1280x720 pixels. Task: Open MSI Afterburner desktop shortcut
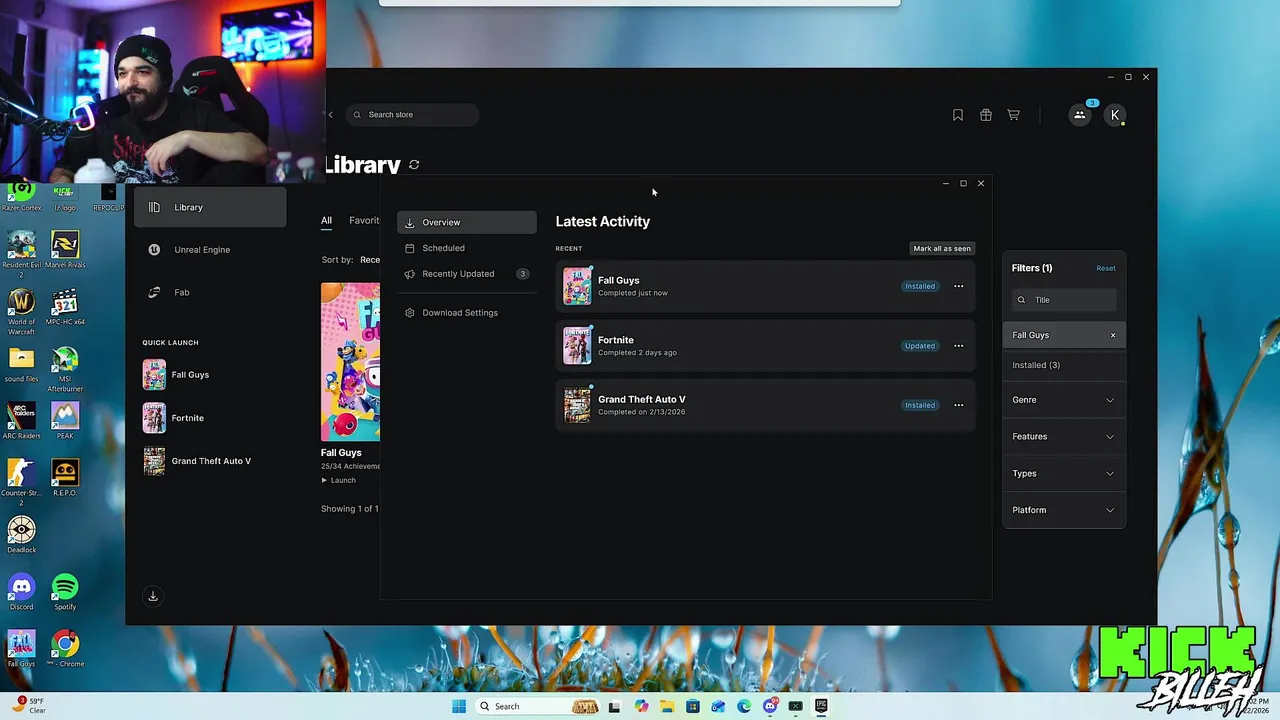(x=65, y=369)
